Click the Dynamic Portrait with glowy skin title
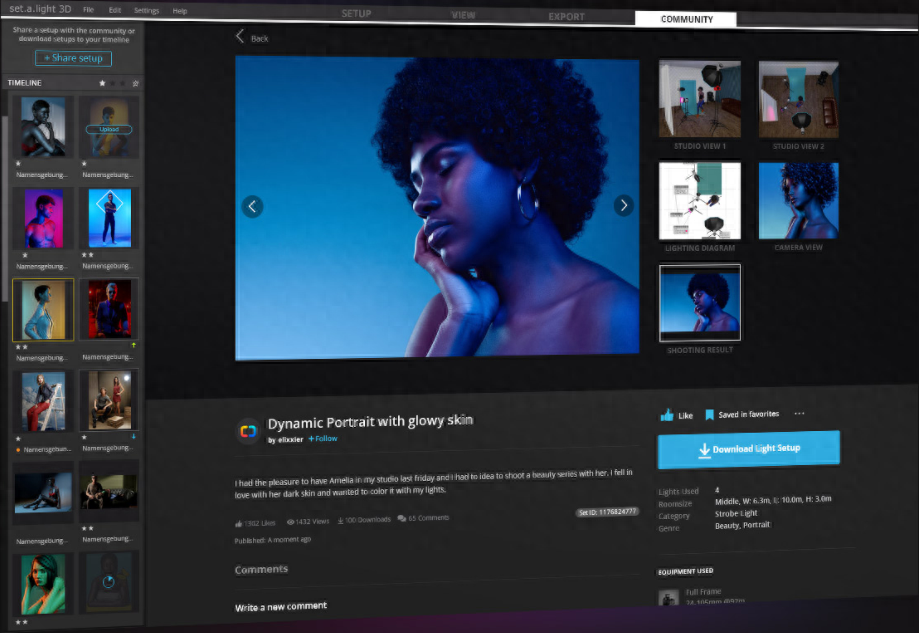Viewport: 919px width, 633px height. [370, 421]
